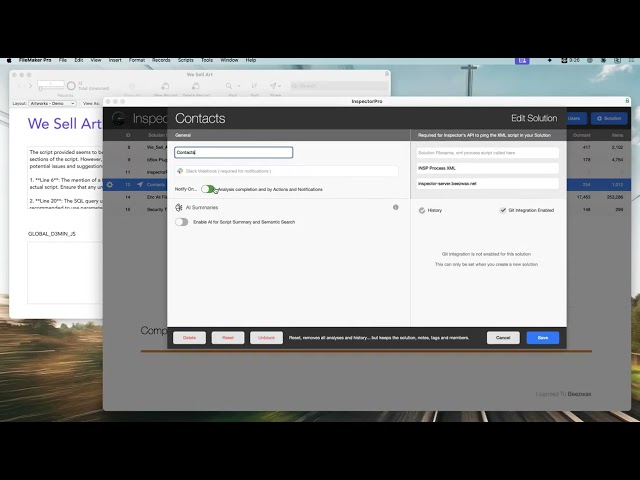Click the AI Summaries brain icon

179,207
